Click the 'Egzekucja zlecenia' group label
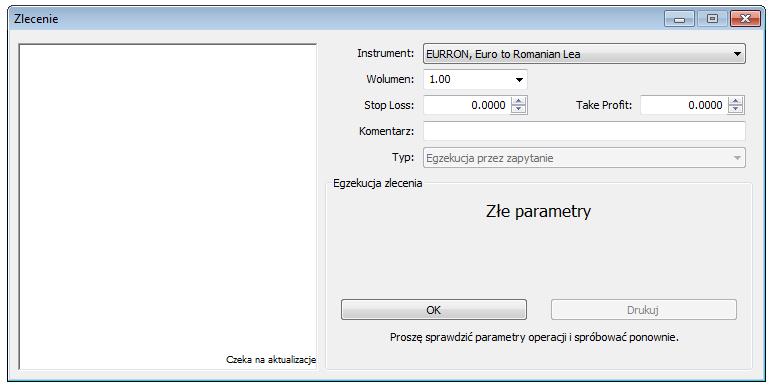Viewport: 771px width, 387px height. [x=378, y=183]
